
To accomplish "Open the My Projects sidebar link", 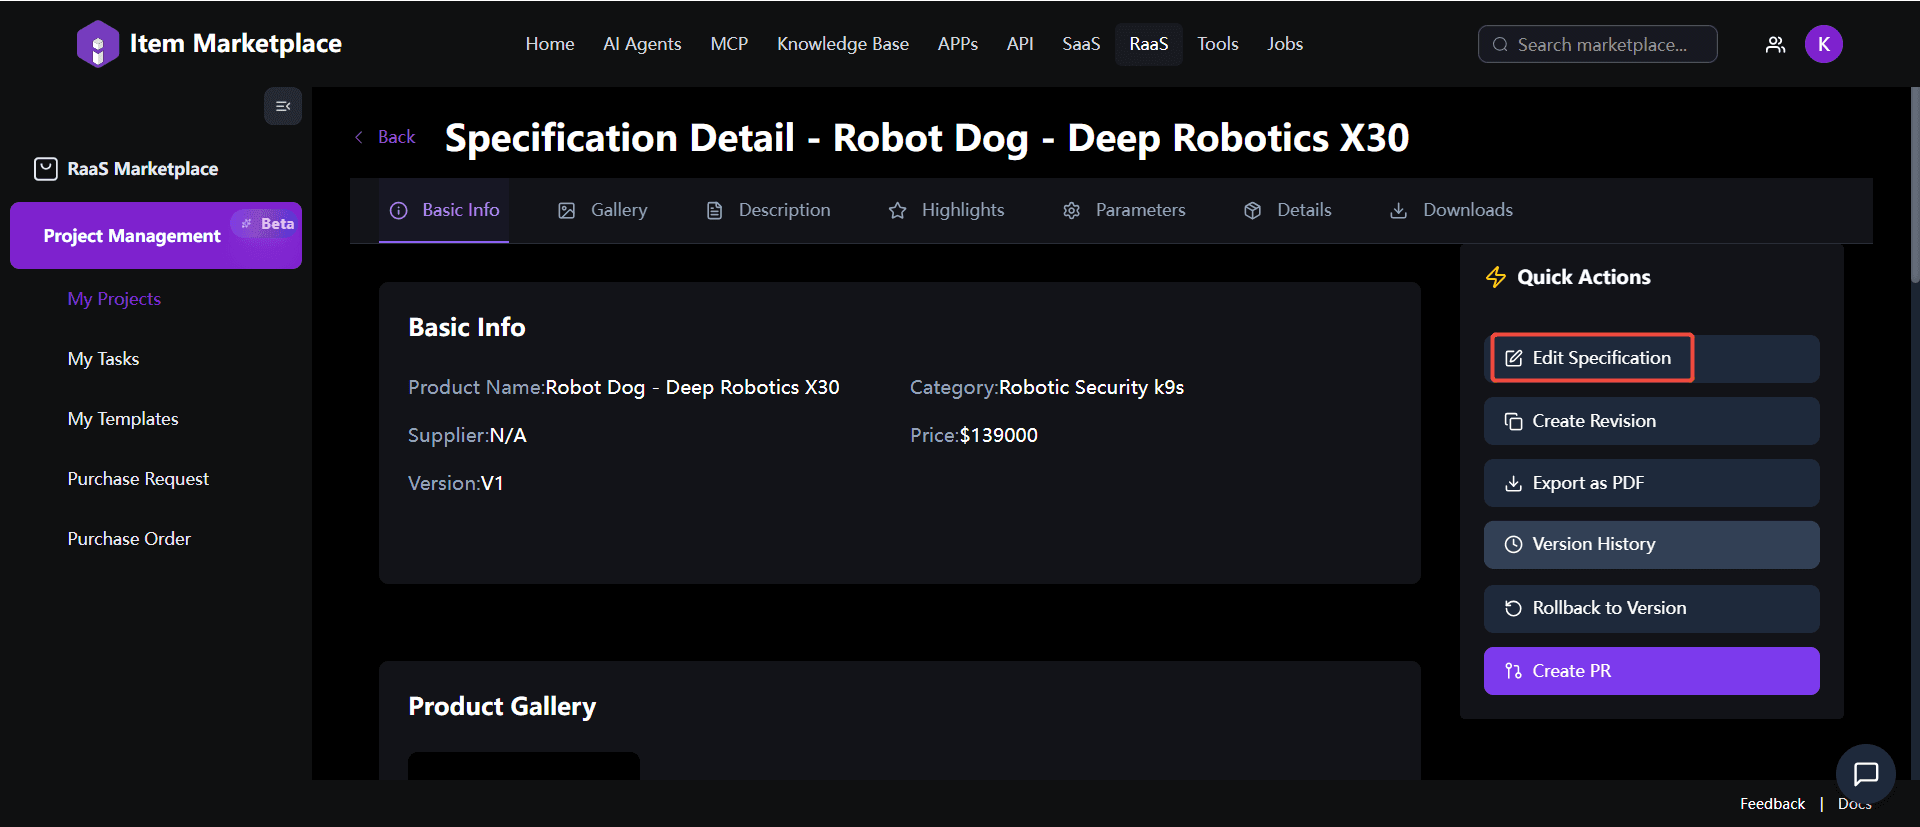I will click(x=114, y=299).
